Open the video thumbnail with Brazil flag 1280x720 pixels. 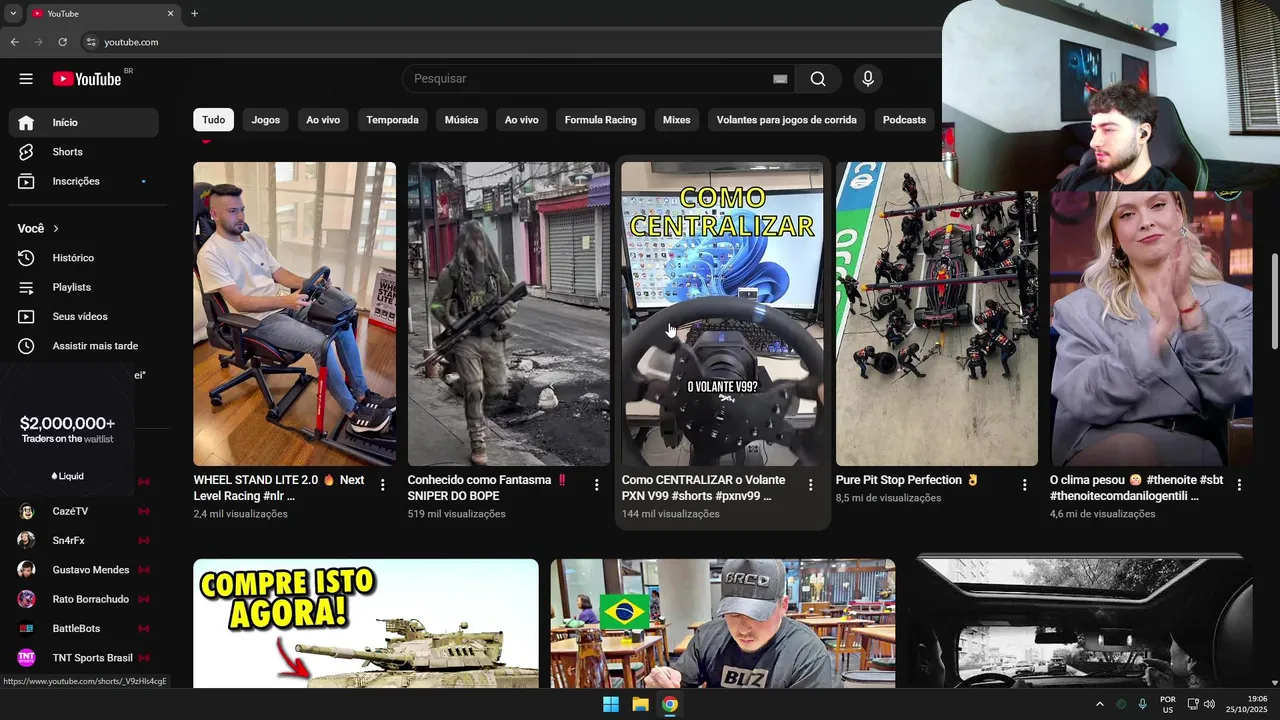722,623
